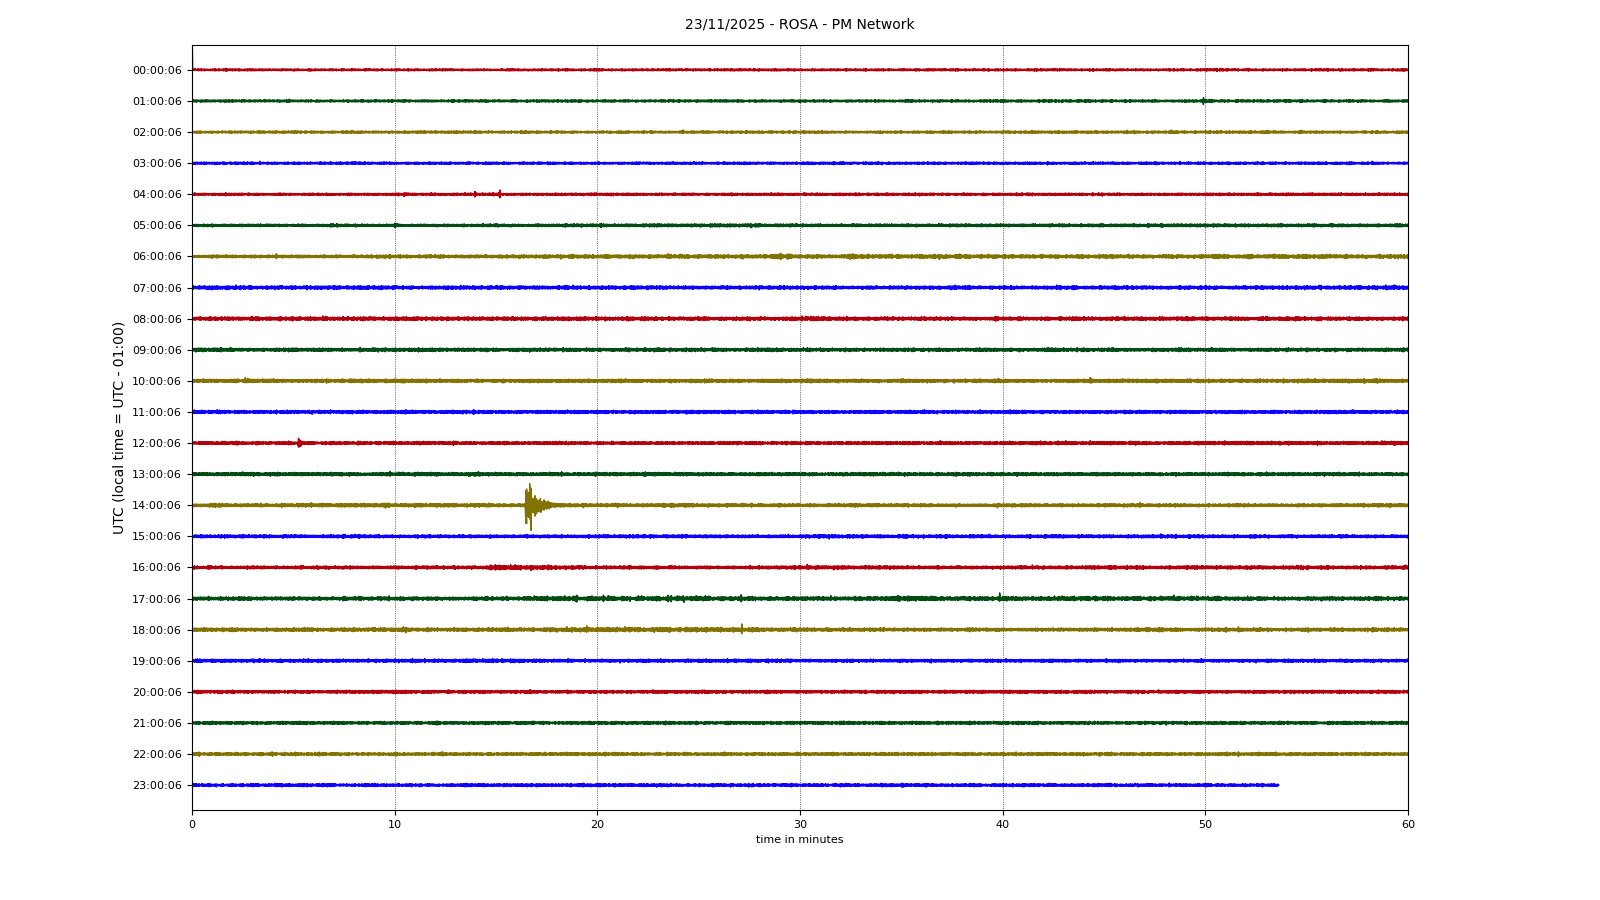1600x900 pixels.
Task: Select the 14:00:06 row label
Action: coord(157,506)
